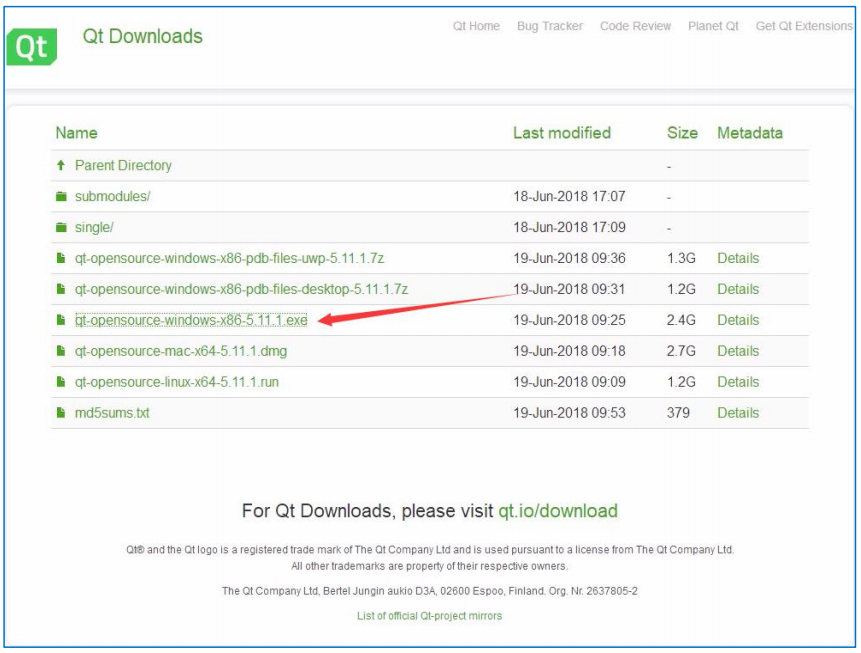Viewport: 861px width, 653px height.
Task: Click date 18-Jun-2018 17:07
Action: (569, 197)
